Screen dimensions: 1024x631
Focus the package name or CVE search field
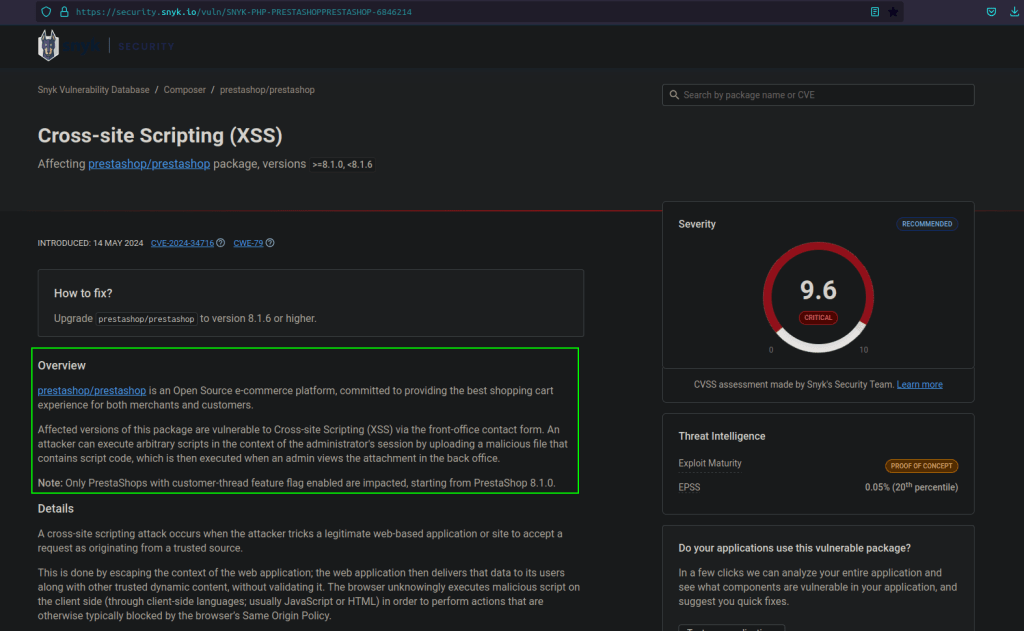point(825,95)
